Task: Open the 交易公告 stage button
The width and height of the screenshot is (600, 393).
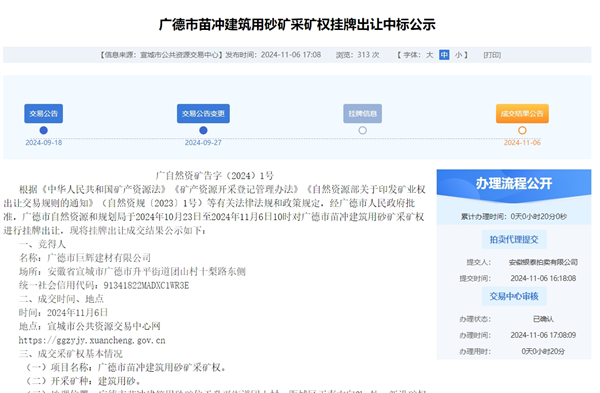Action: click(44, 114)
